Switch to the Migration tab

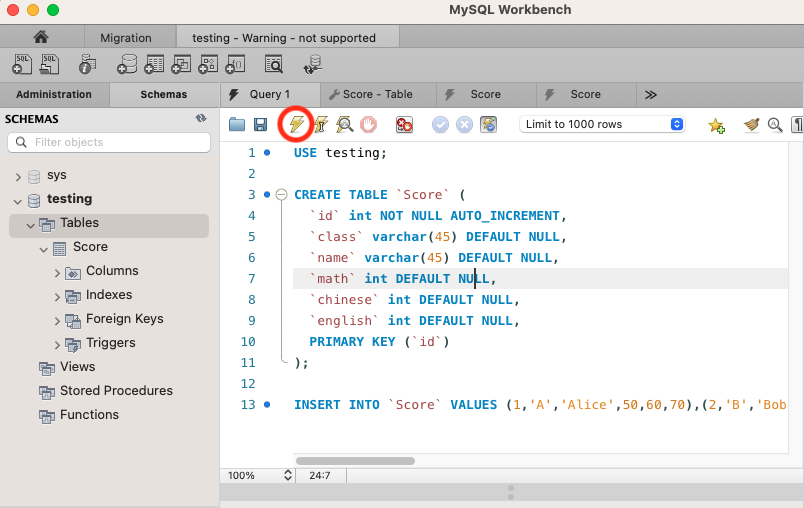[126, 38]
